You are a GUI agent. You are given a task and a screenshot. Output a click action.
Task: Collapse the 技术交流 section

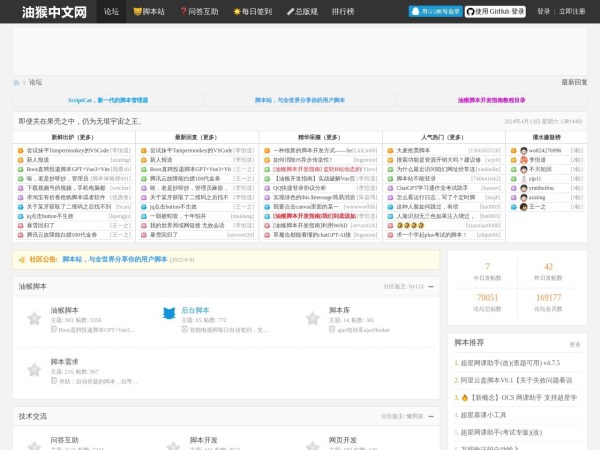pyautogui.click(x=431, y=416)
